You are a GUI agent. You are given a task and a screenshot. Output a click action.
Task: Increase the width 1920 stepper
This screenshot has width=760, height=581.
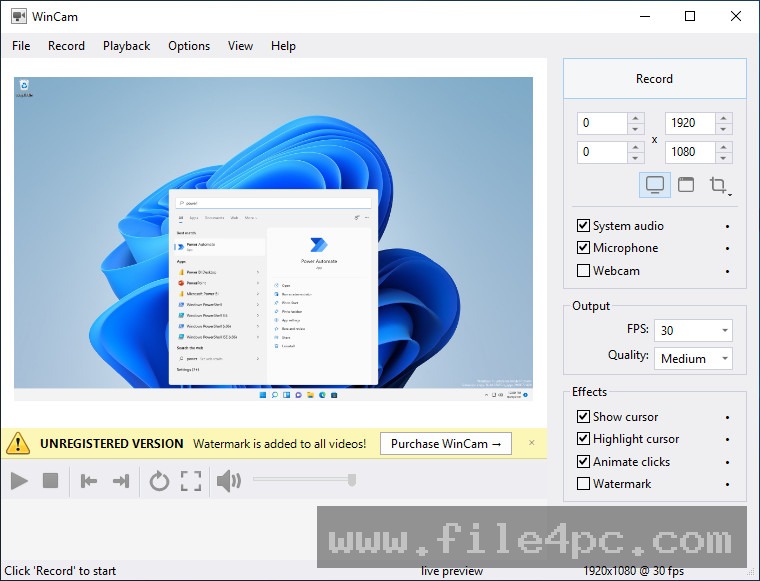pos(724,118)
